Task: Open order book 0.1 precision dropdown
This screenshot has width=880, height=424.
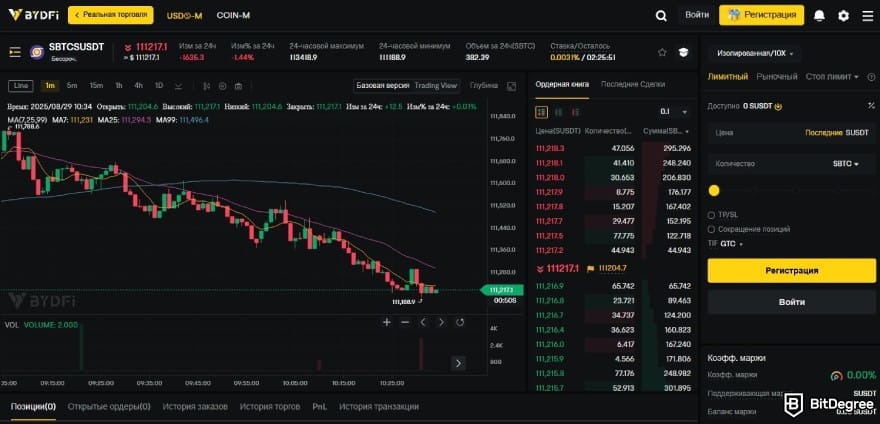Action: tap(673, 112)
